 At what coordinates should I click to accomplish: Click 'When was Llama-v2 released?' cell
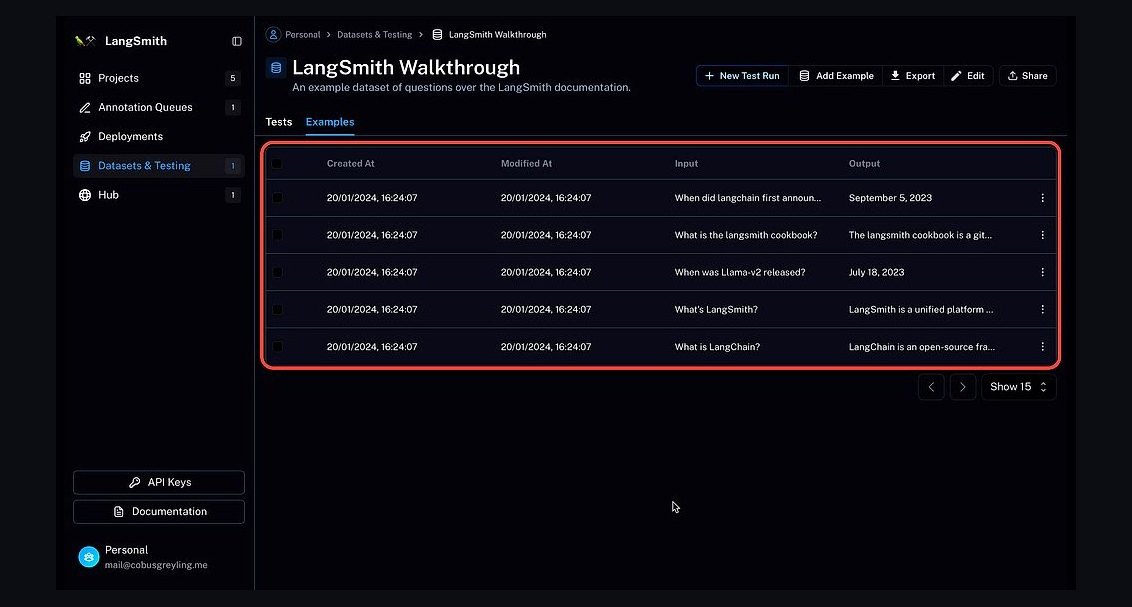[740, 272]
